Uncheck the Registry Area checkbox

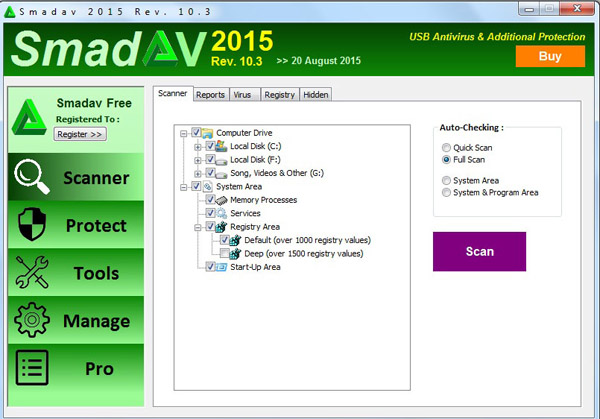pos(210,226)
